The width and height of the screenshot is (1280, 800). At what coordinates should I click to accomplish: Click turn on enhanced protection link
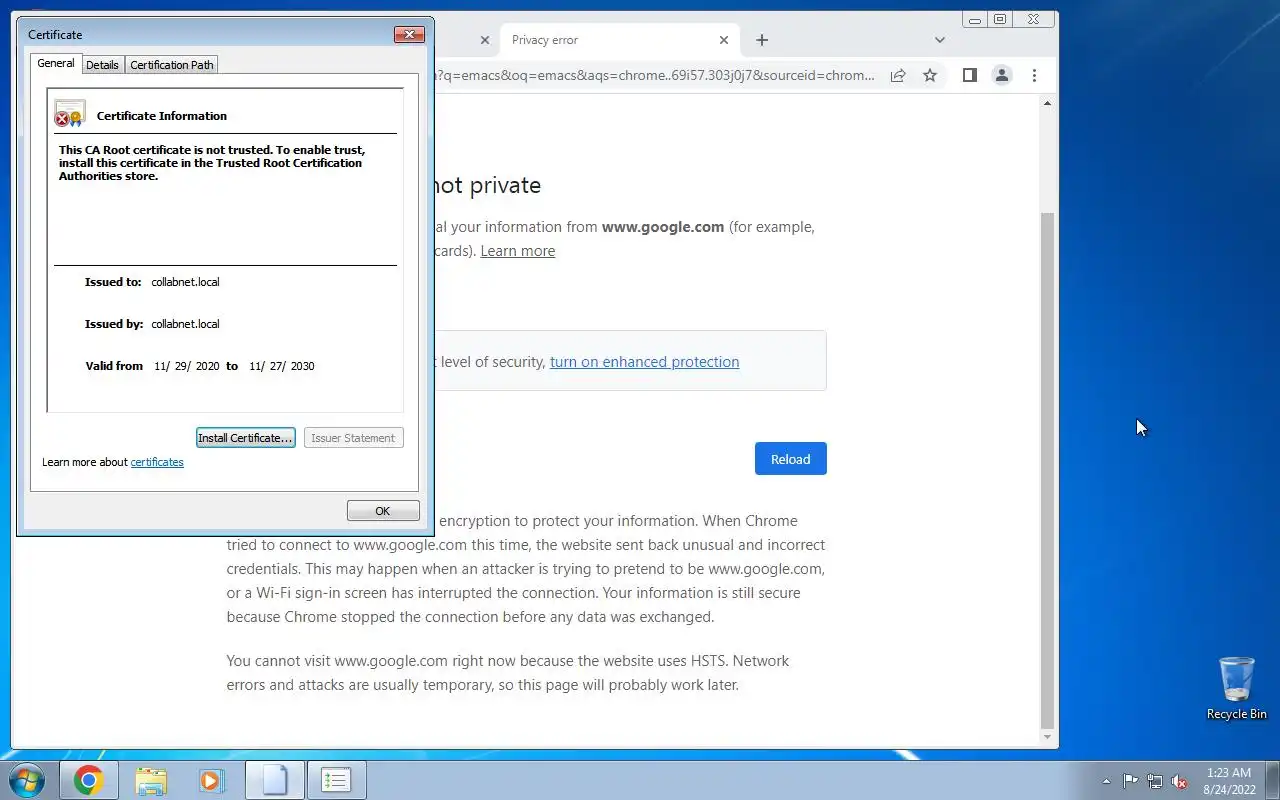[x=645, y=362]
